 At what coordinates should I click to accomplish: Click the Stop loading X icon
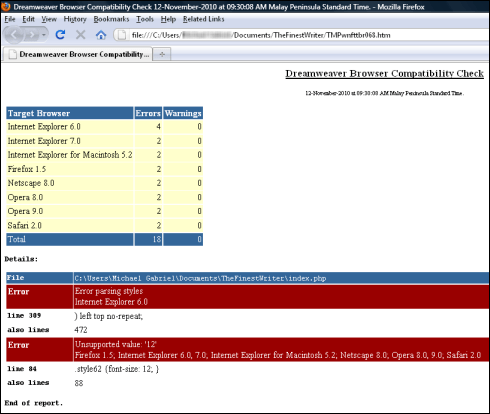tap(80, 35)
